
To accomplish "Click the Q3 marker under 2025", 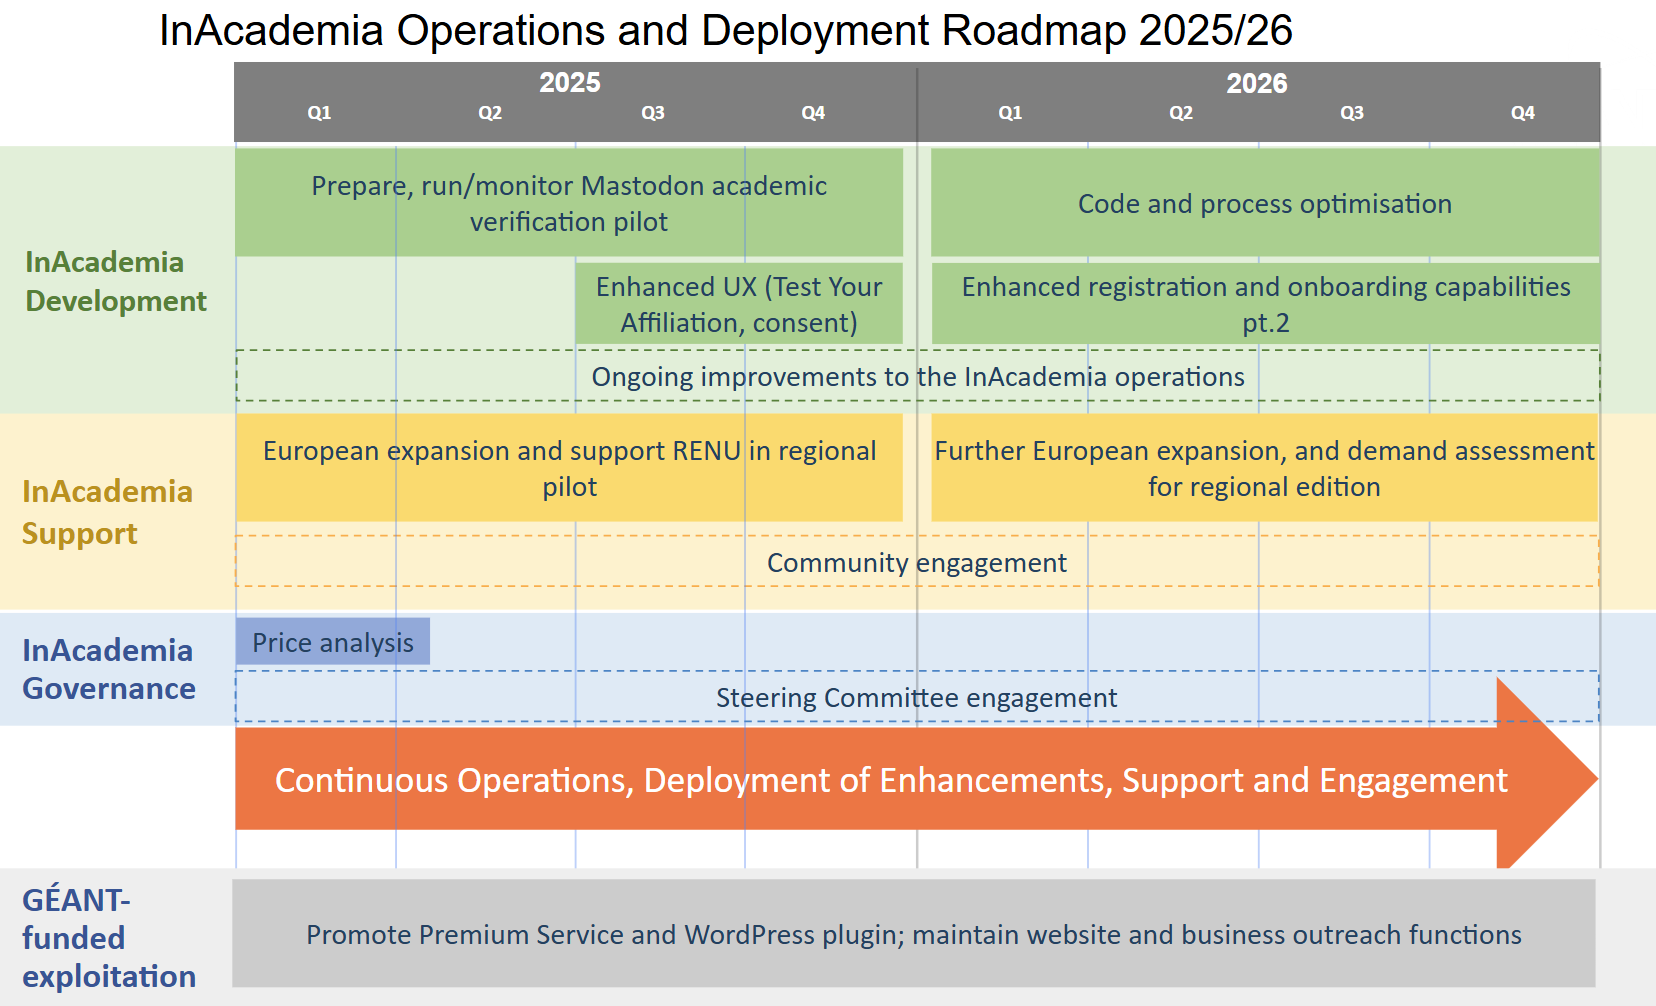I will coord(652,113).
